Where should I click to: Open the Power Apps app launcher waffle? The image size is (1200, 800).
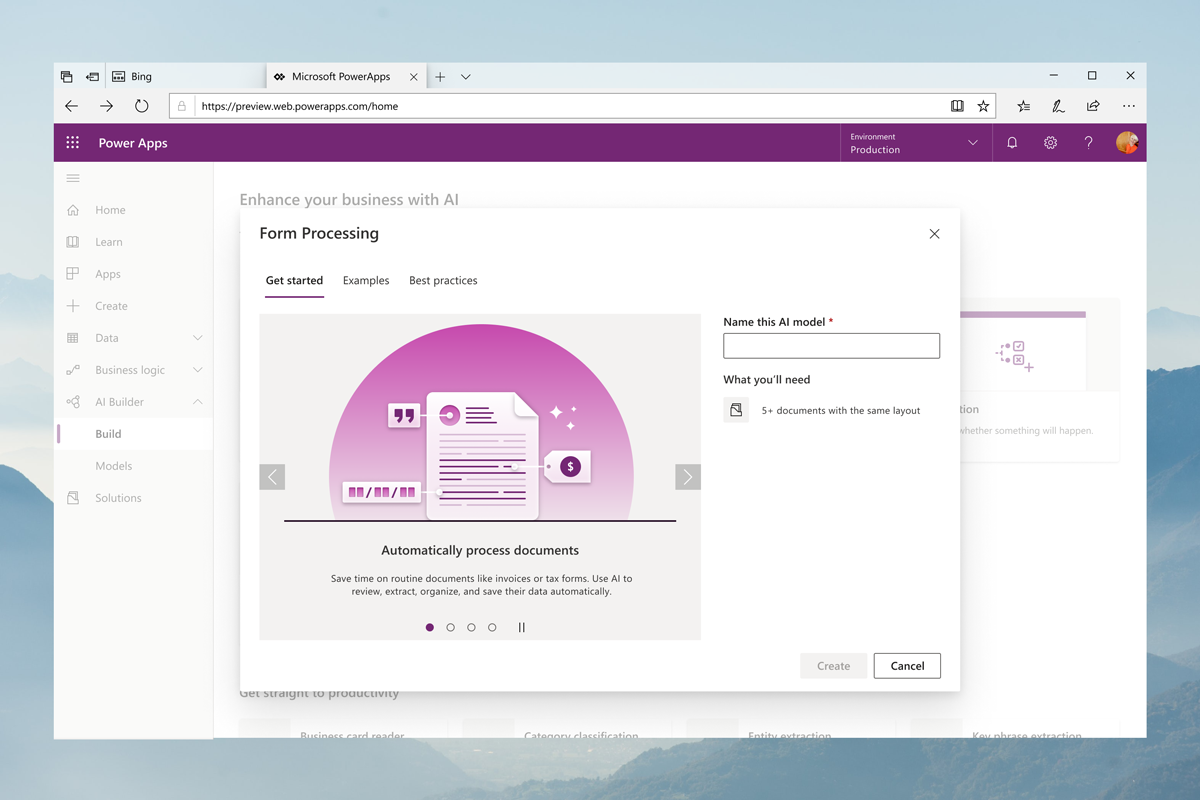pos(72,143)
